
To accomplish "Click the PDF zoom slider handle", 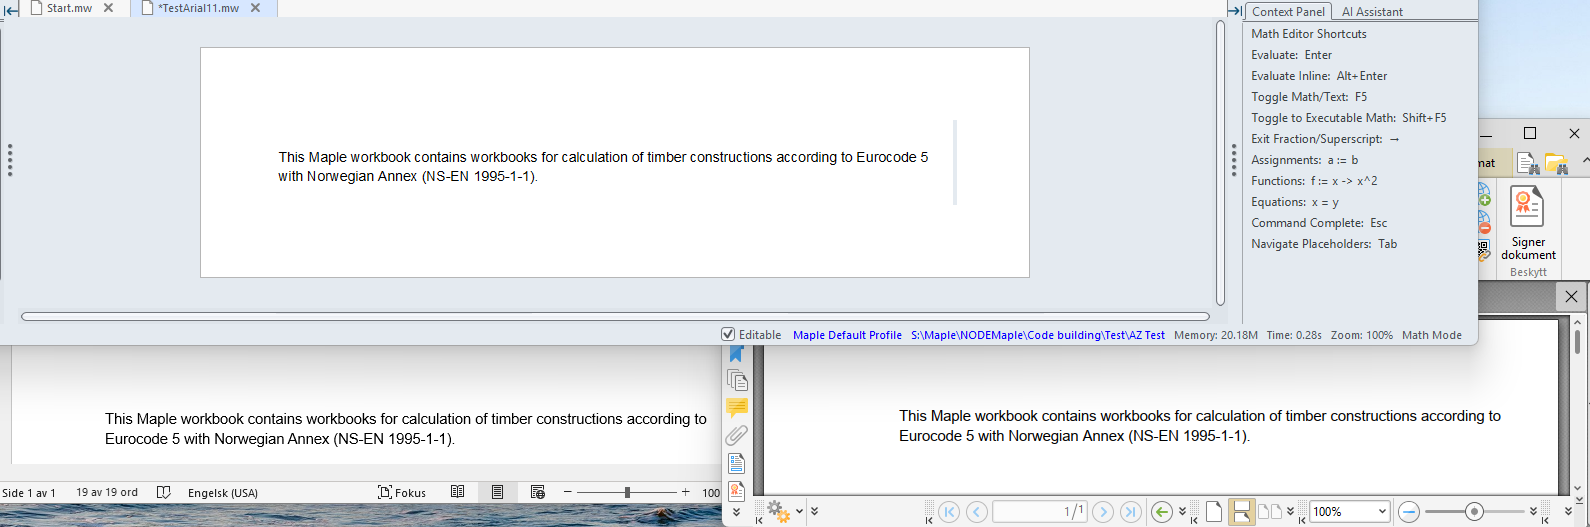I will [x=1473, y=512].
